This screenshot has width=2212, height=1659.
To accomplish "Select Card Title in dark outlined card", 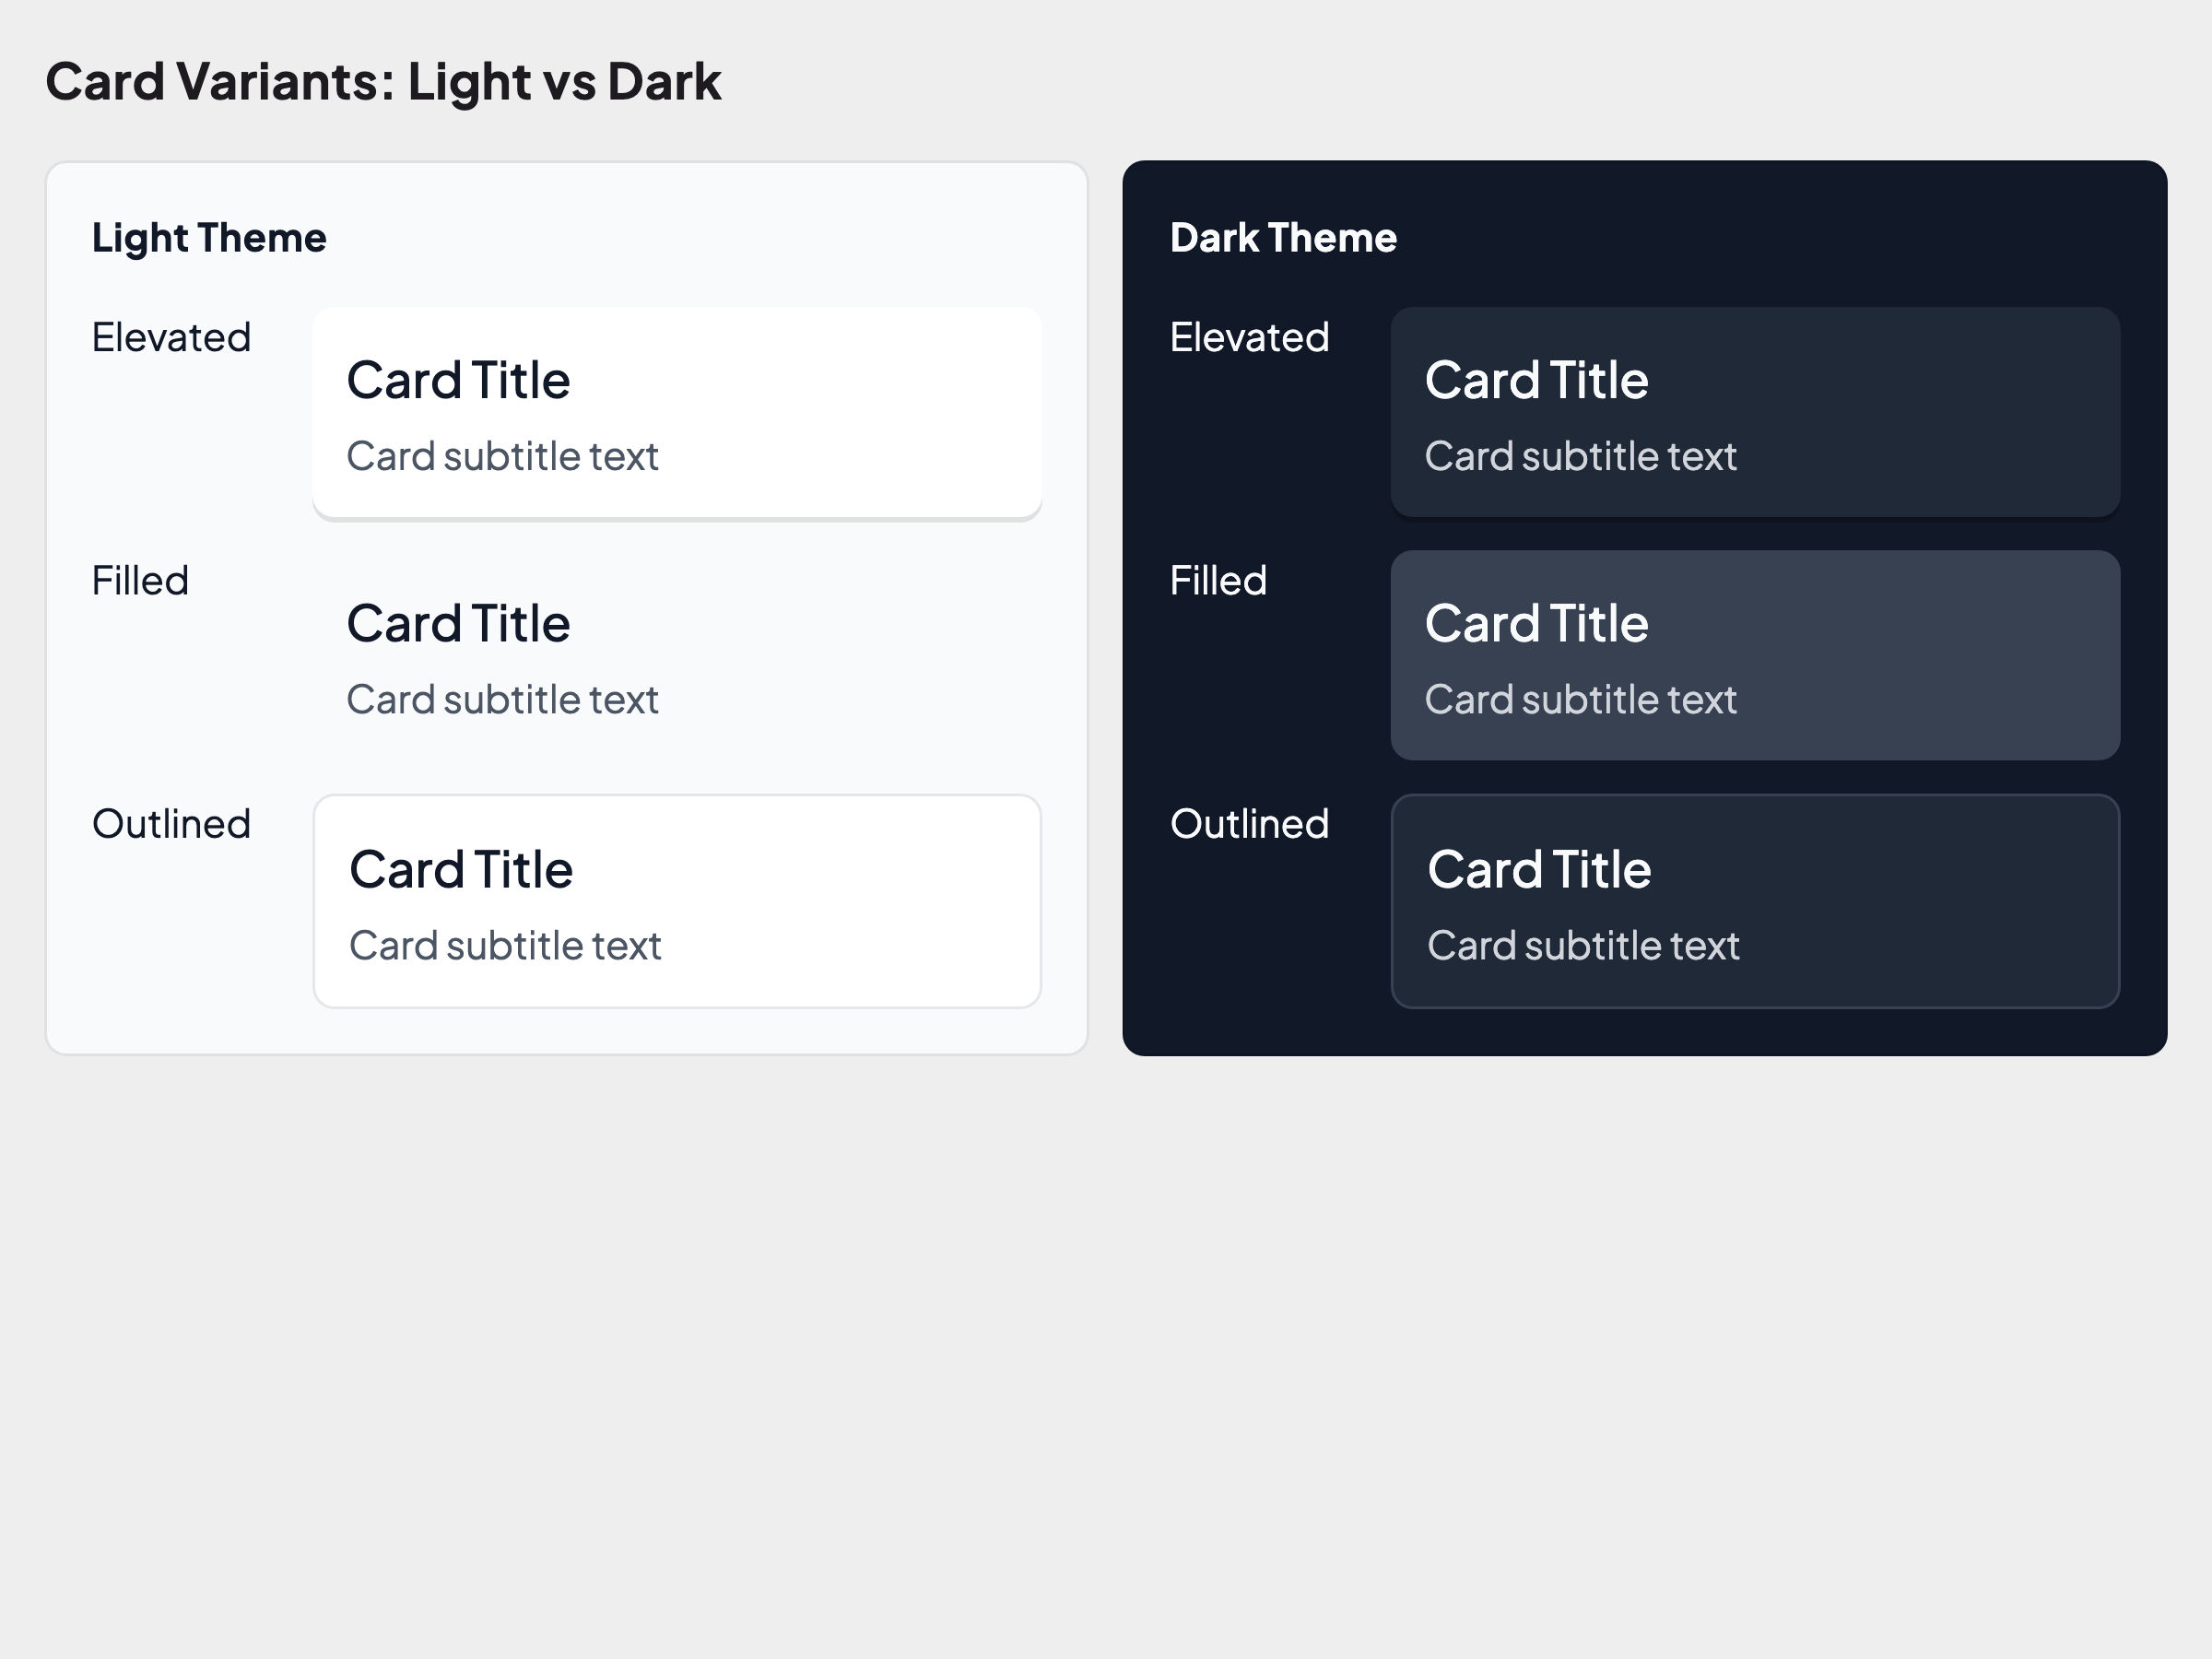I will pyautogui.click(x=1539, y=870).
